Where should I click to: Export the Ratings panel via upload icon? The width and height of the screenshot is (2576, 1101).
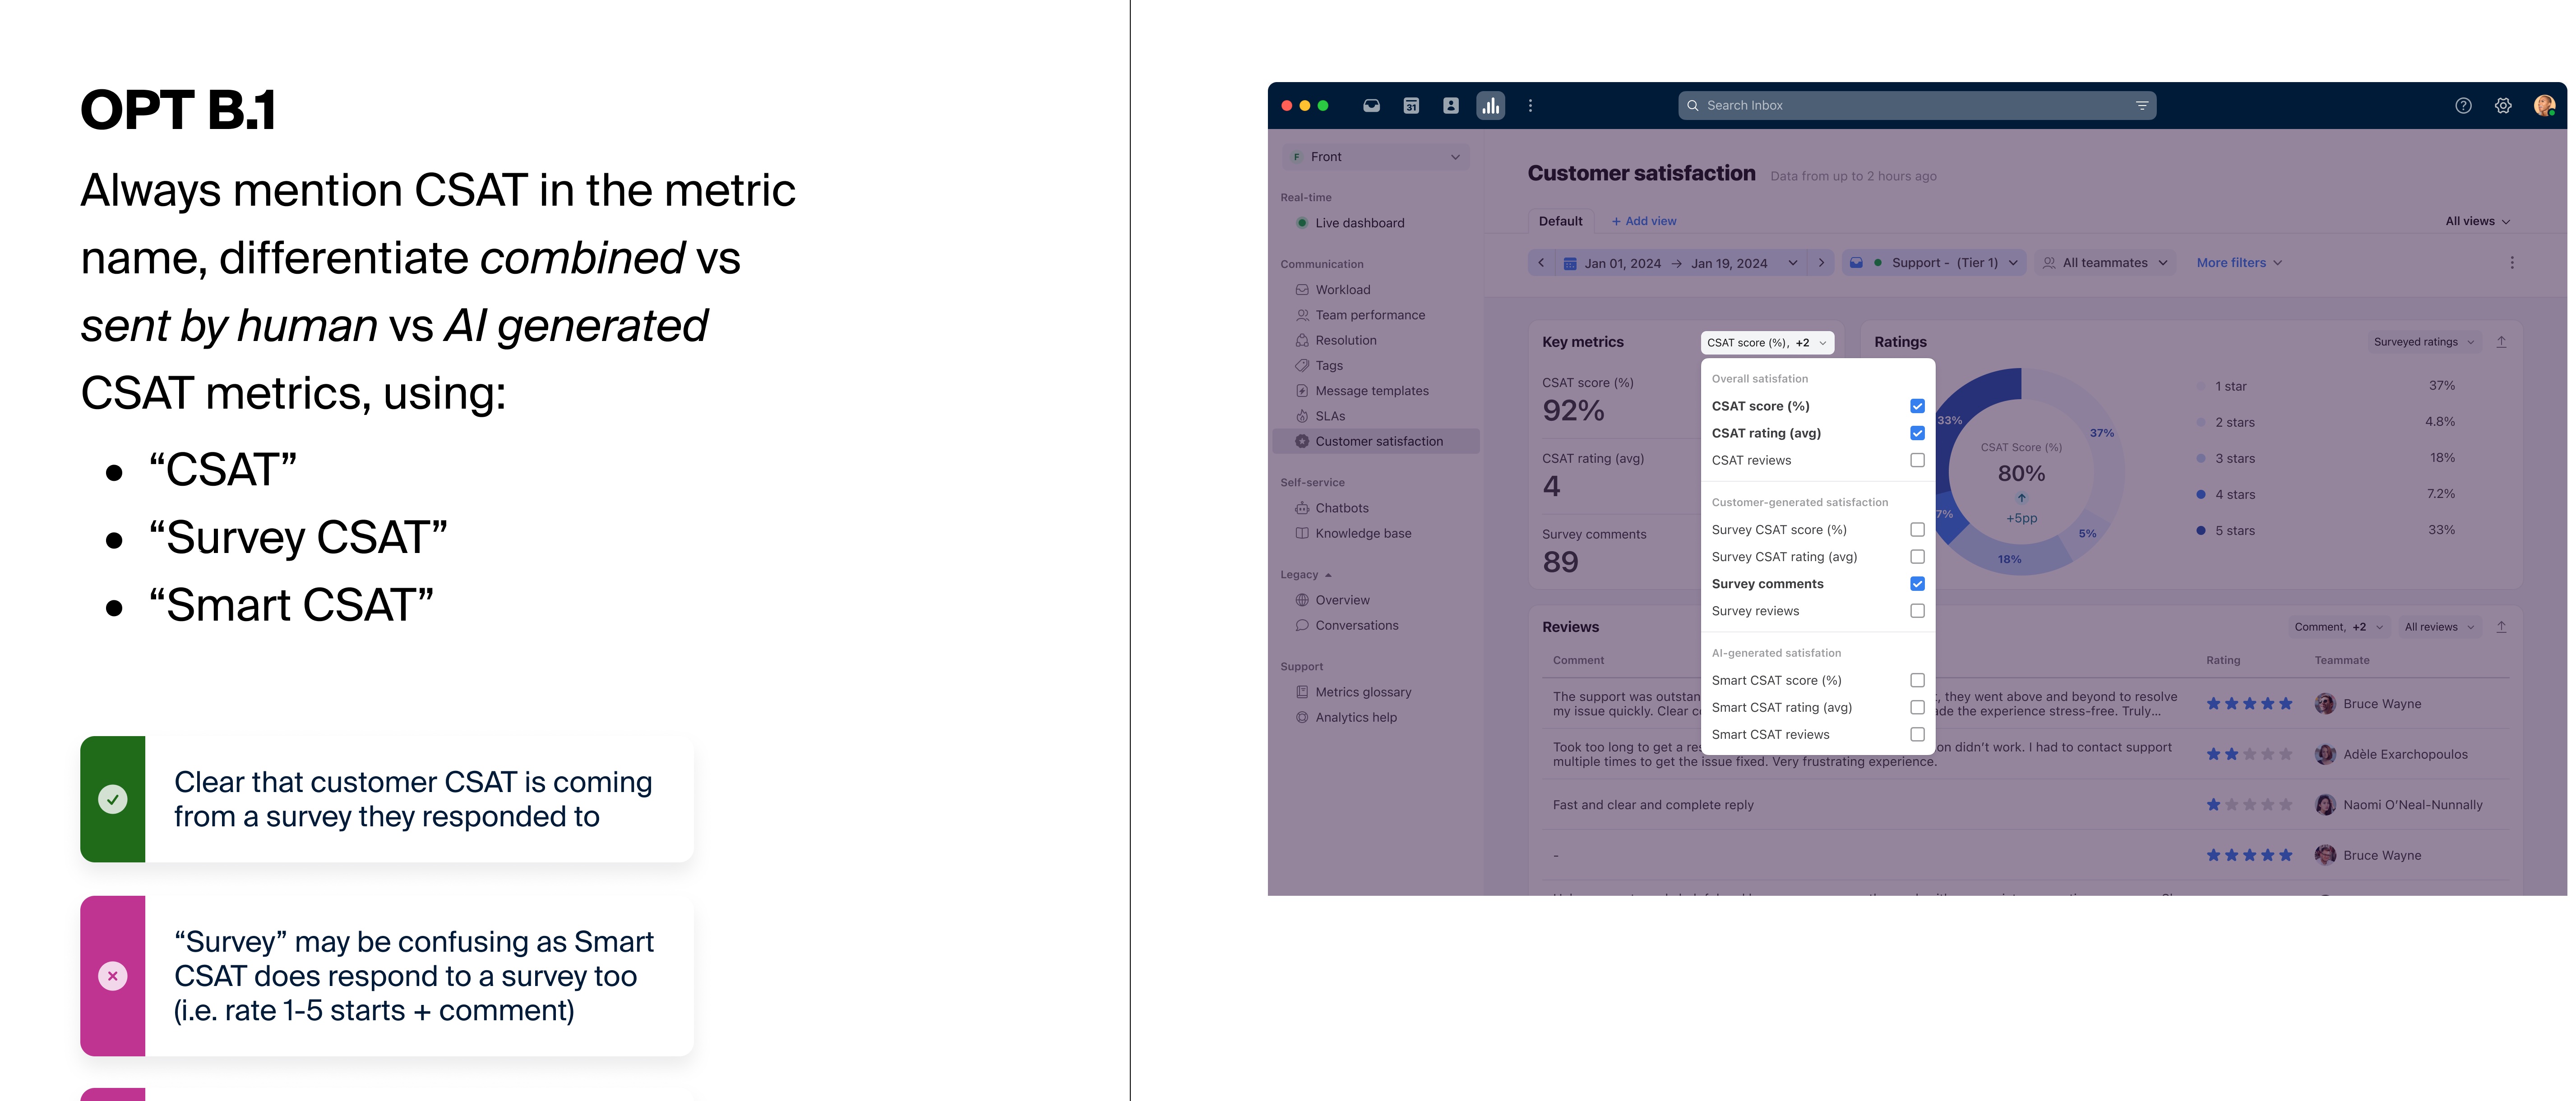pyautogui.click(x=2501, y=342)
